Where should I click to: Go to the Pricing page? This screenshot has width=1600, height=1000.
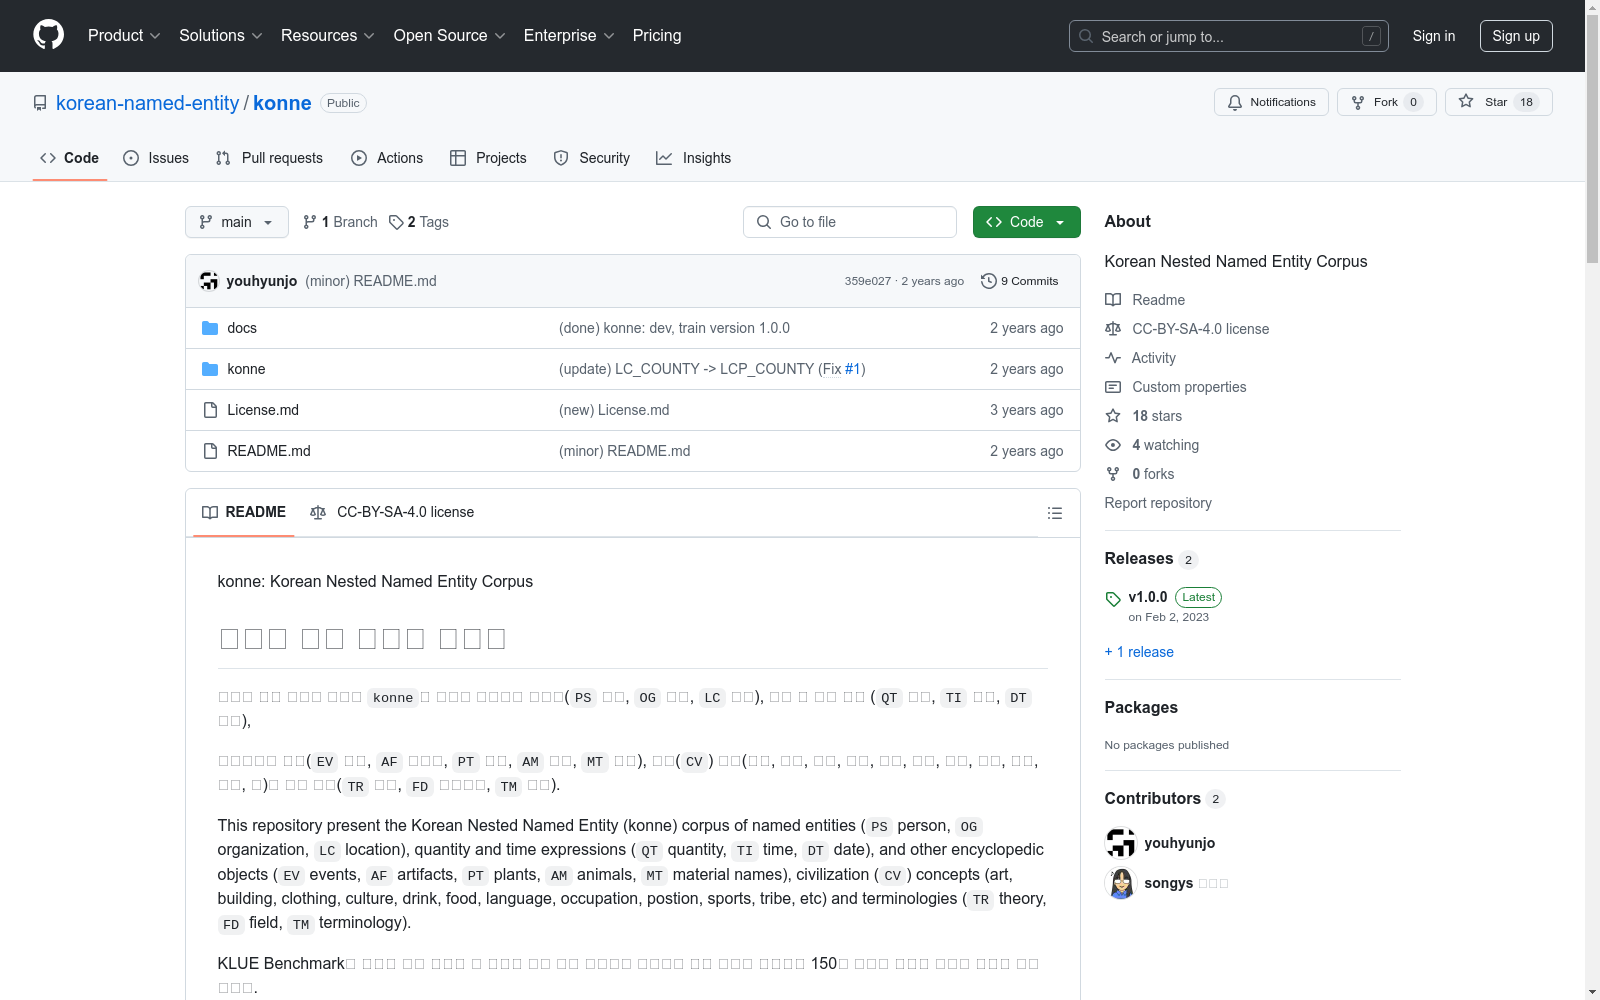pos(657,35)
